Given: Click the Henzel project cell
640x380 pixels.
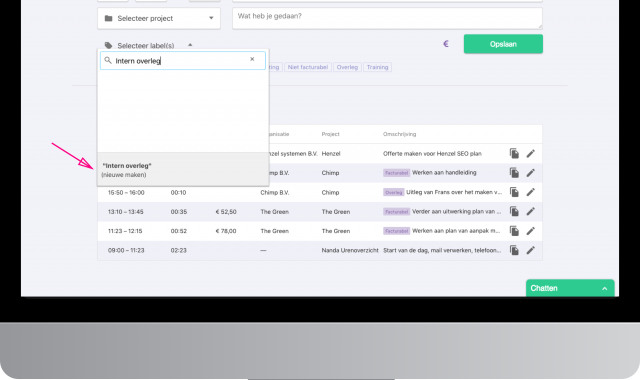Looking at the screenshot, I should 331,153.
